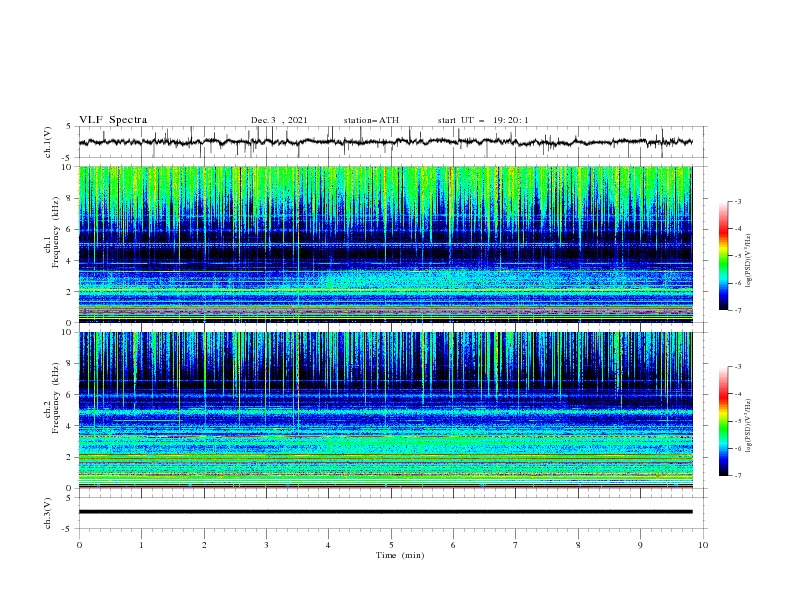The height and width of the screenshot is (612, 792).
Task: Click the '2' tick on the Time axis
Action: point(204,546)
